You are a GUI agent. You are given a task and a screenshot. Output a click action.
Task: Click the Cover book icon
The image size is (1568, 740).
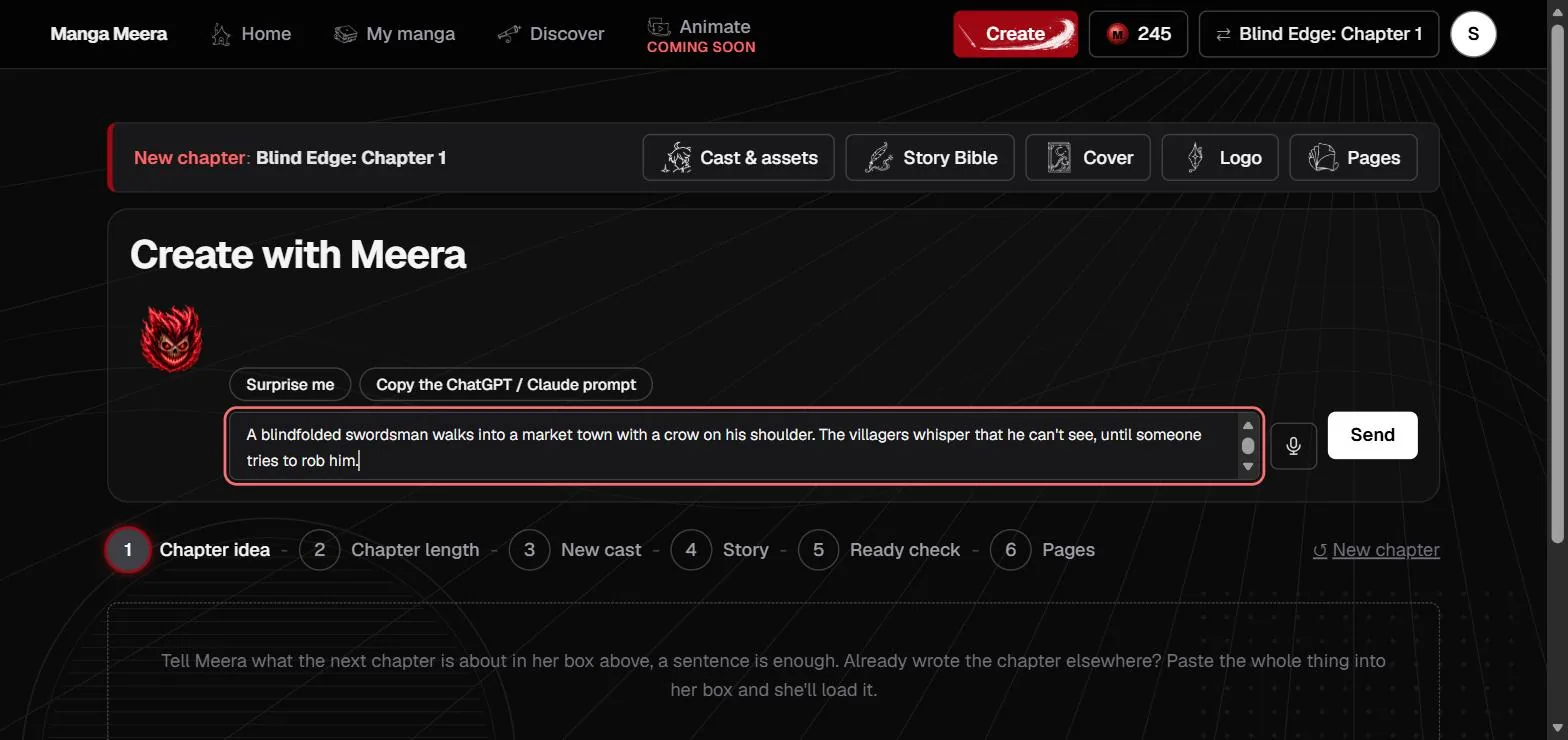click(x=1058, y=158)
